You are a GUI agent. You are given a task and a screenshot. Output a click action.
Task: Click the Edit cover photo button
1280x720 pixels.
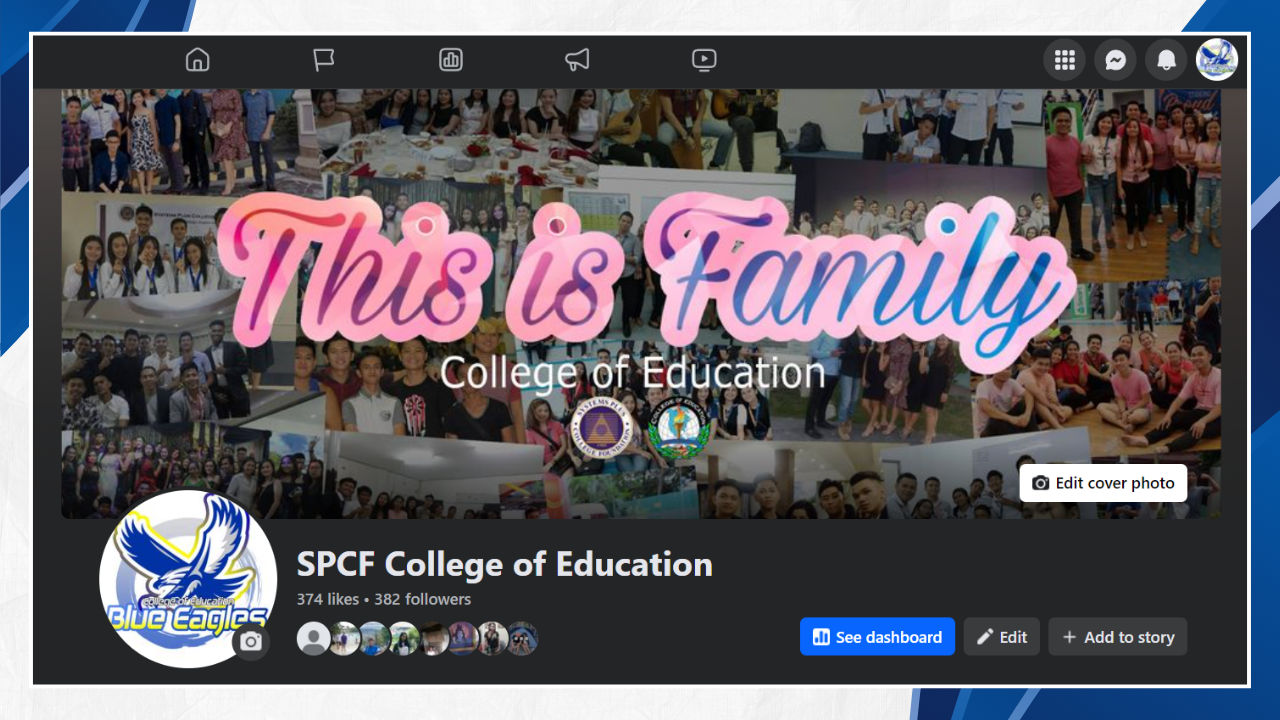click(1103, 483)
